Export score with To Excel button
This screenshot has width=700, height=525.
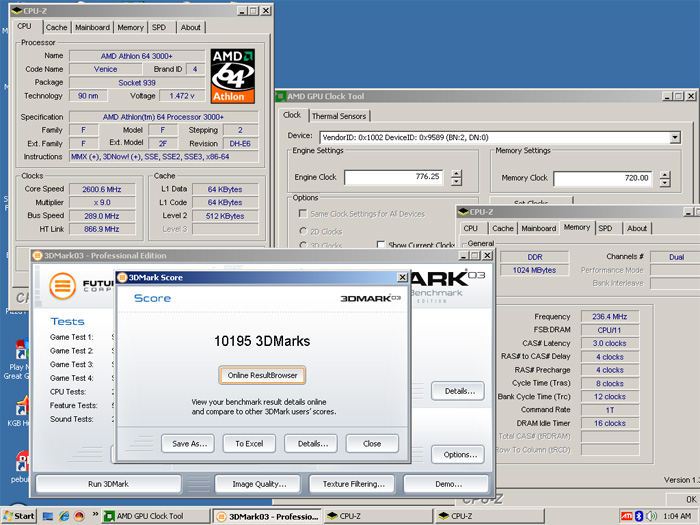click(249, 444)
